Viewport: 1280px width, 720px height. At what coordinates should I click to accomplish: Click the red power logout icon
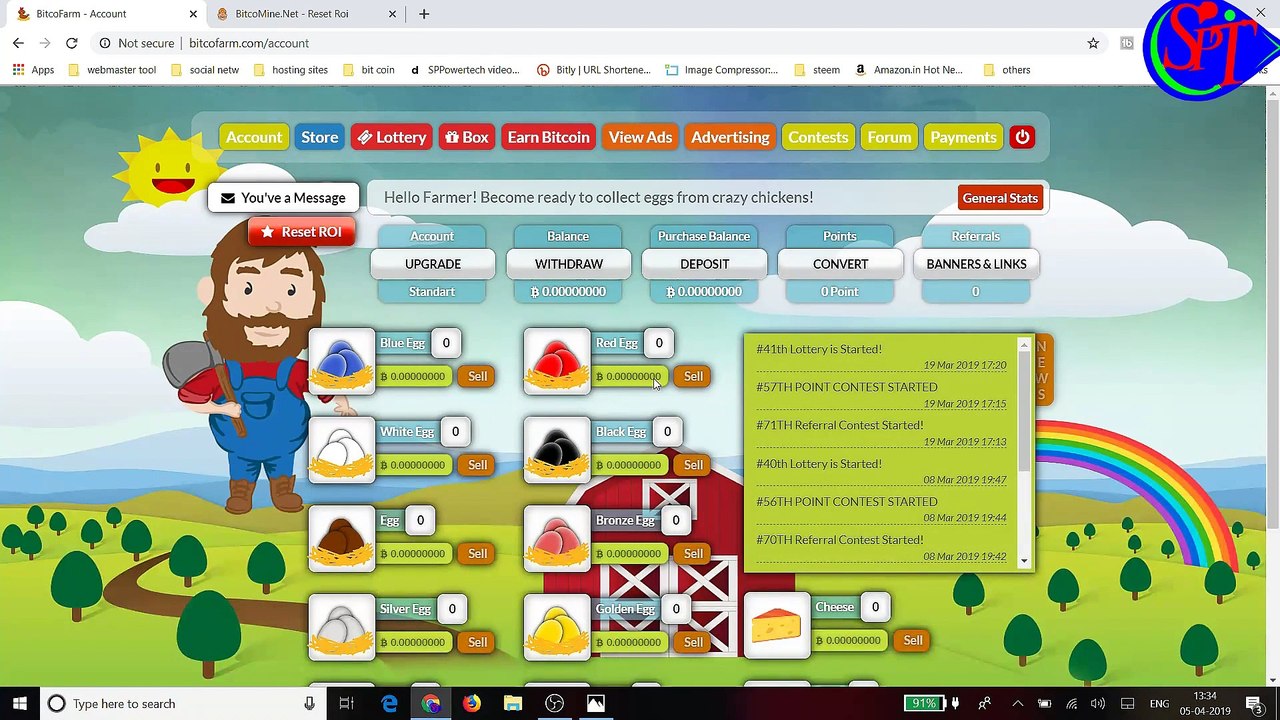click(x=1022, y=137)
